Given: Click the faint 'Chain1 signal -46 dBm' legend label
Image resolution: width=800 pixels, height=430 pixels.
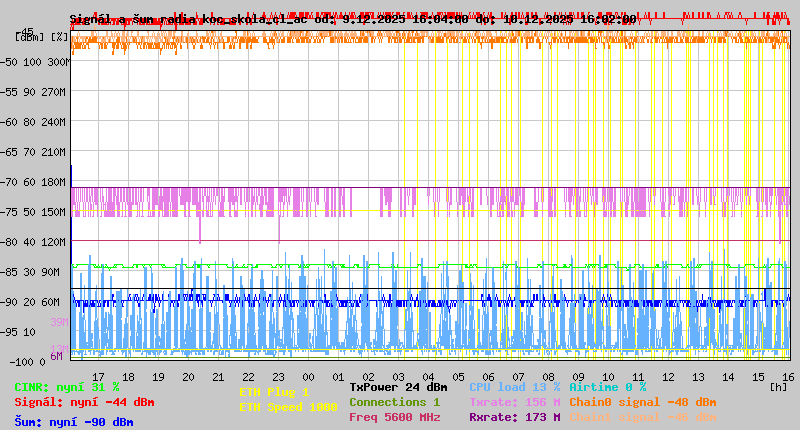Looking at the screenshot, I should [x=643, y=417].
